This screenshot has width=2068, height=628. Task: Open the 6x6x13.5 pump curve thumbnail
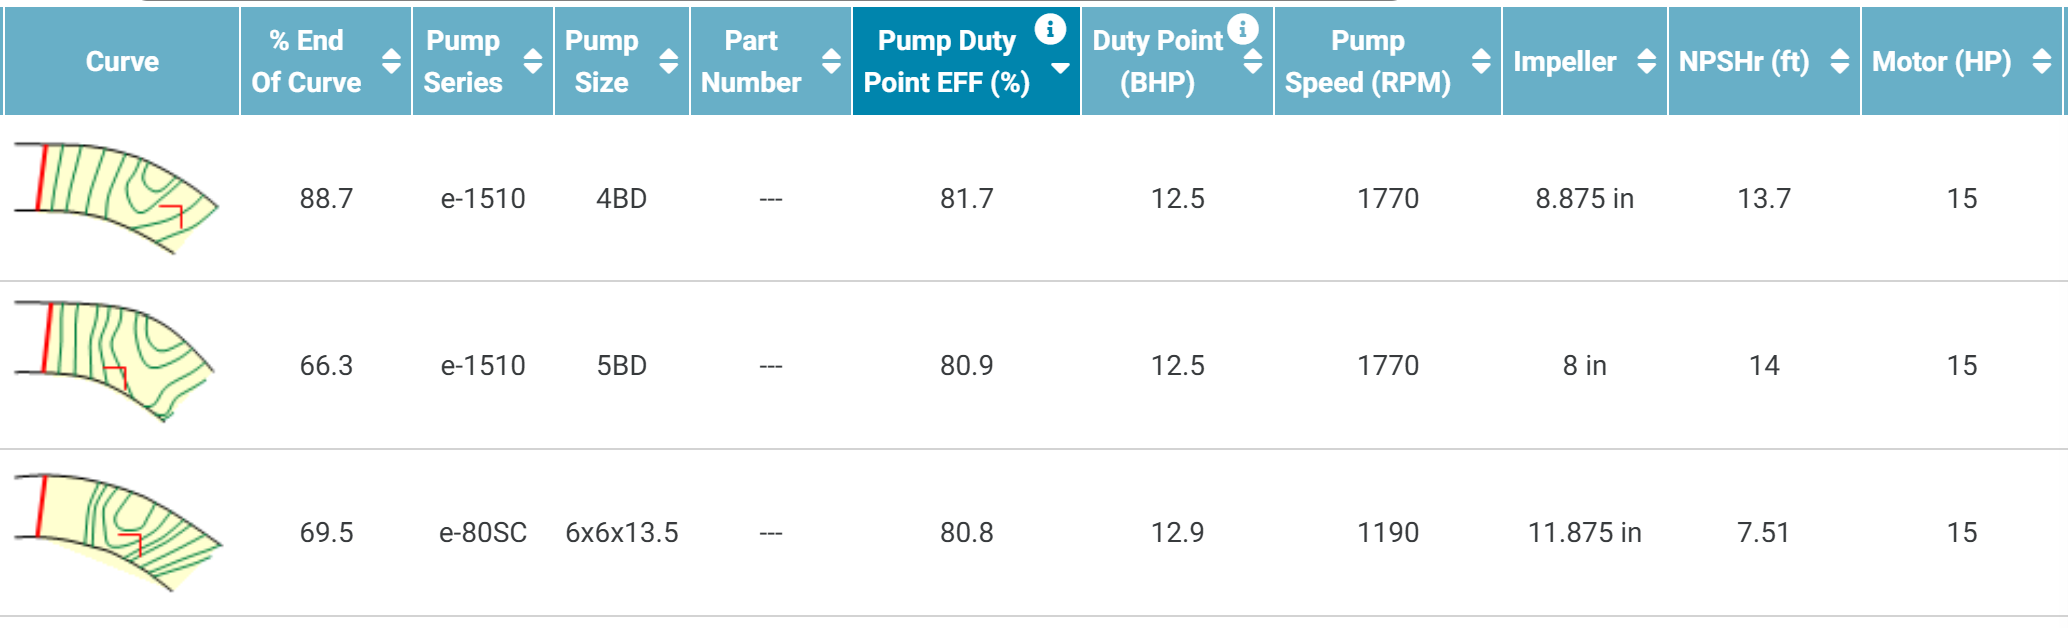118,532
